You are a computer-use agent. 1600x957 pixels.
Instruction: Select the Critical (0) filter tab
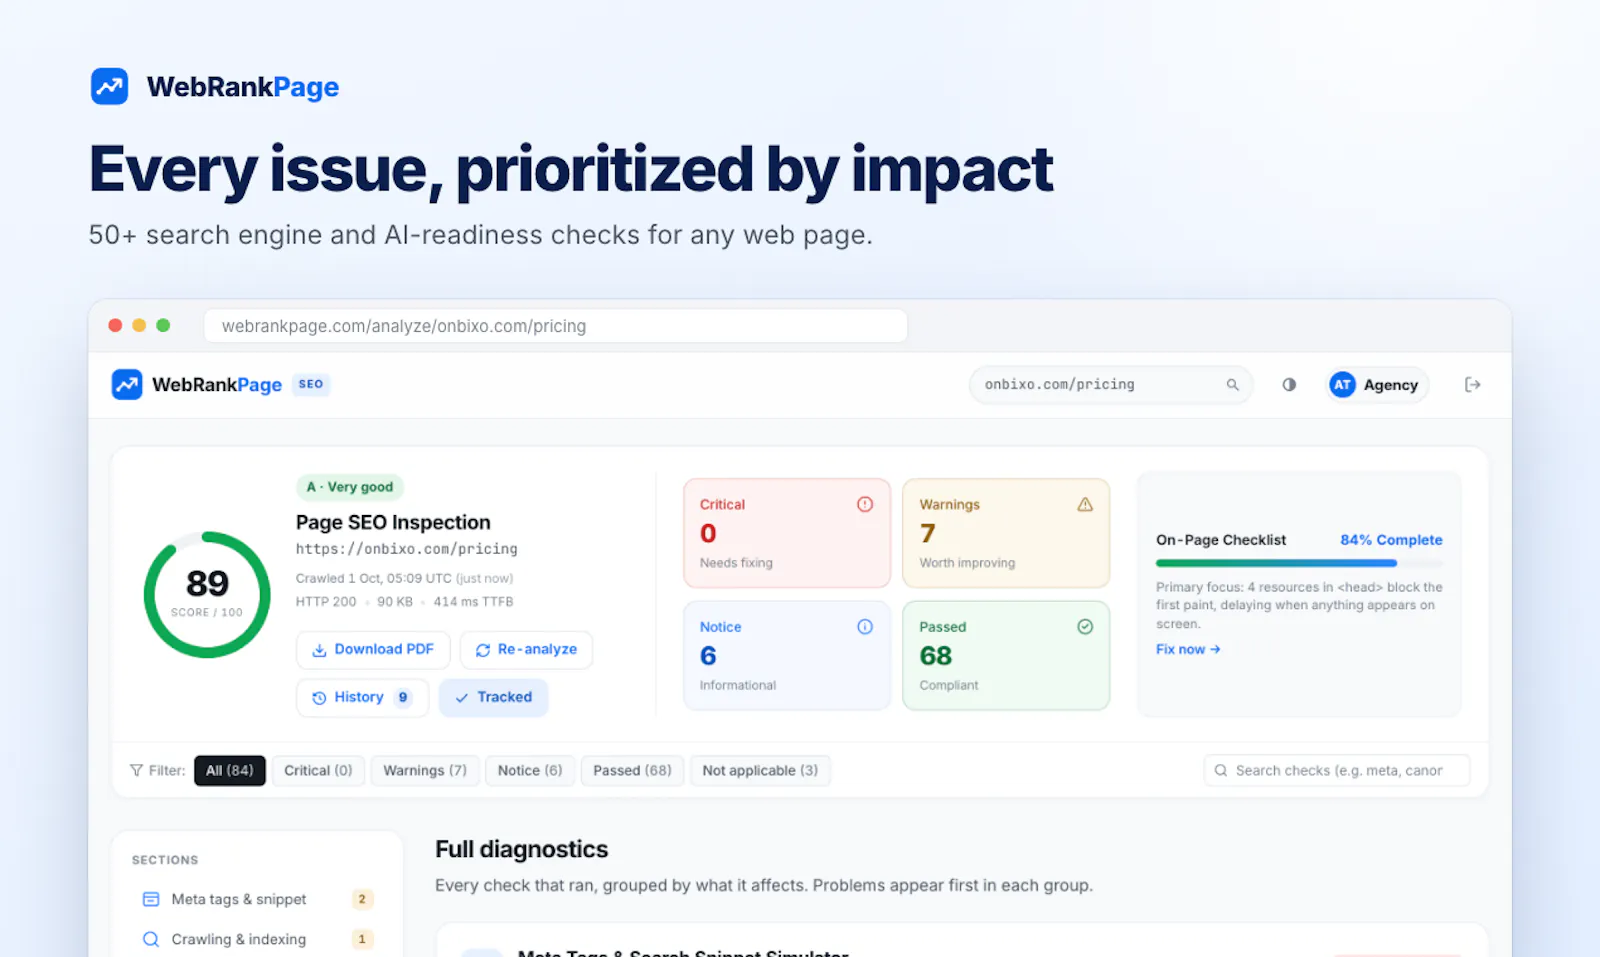[x=318, y=771]
